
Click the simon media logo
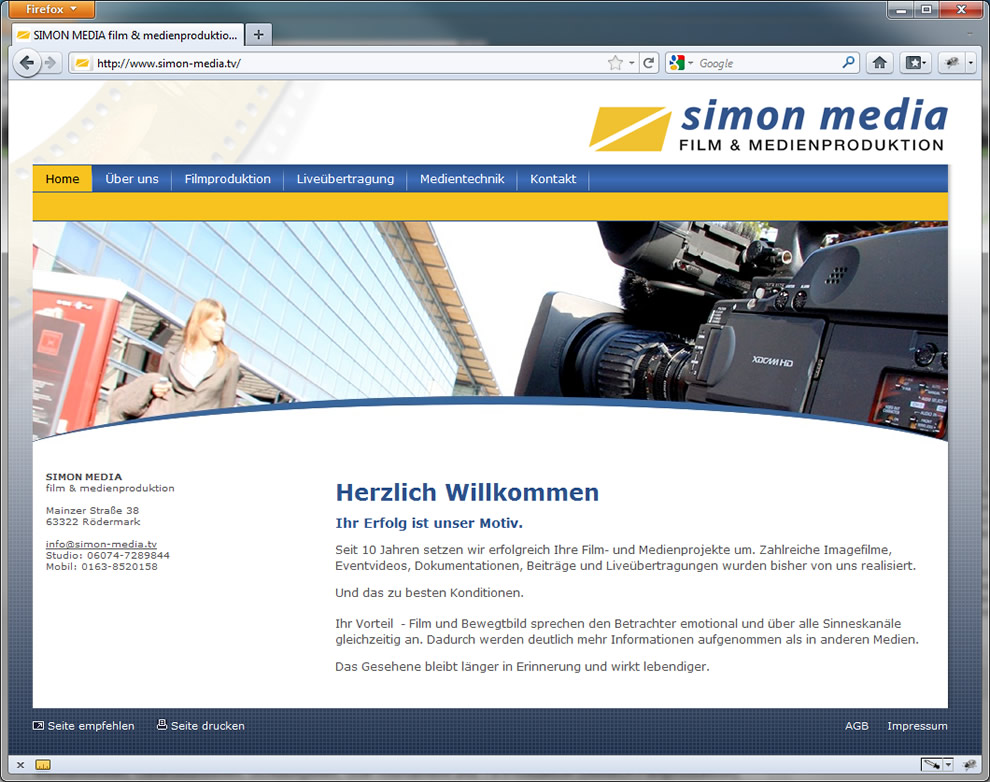coord(768,124)
